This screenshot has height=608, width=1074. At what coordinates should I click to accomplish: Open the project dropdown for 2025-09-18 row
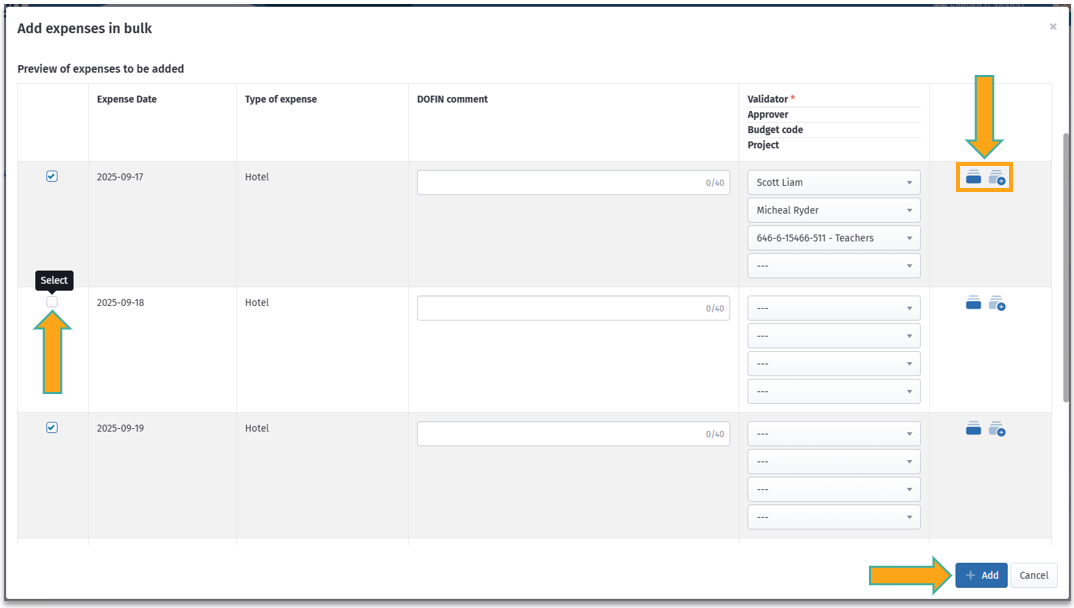(x=834, y=392)
